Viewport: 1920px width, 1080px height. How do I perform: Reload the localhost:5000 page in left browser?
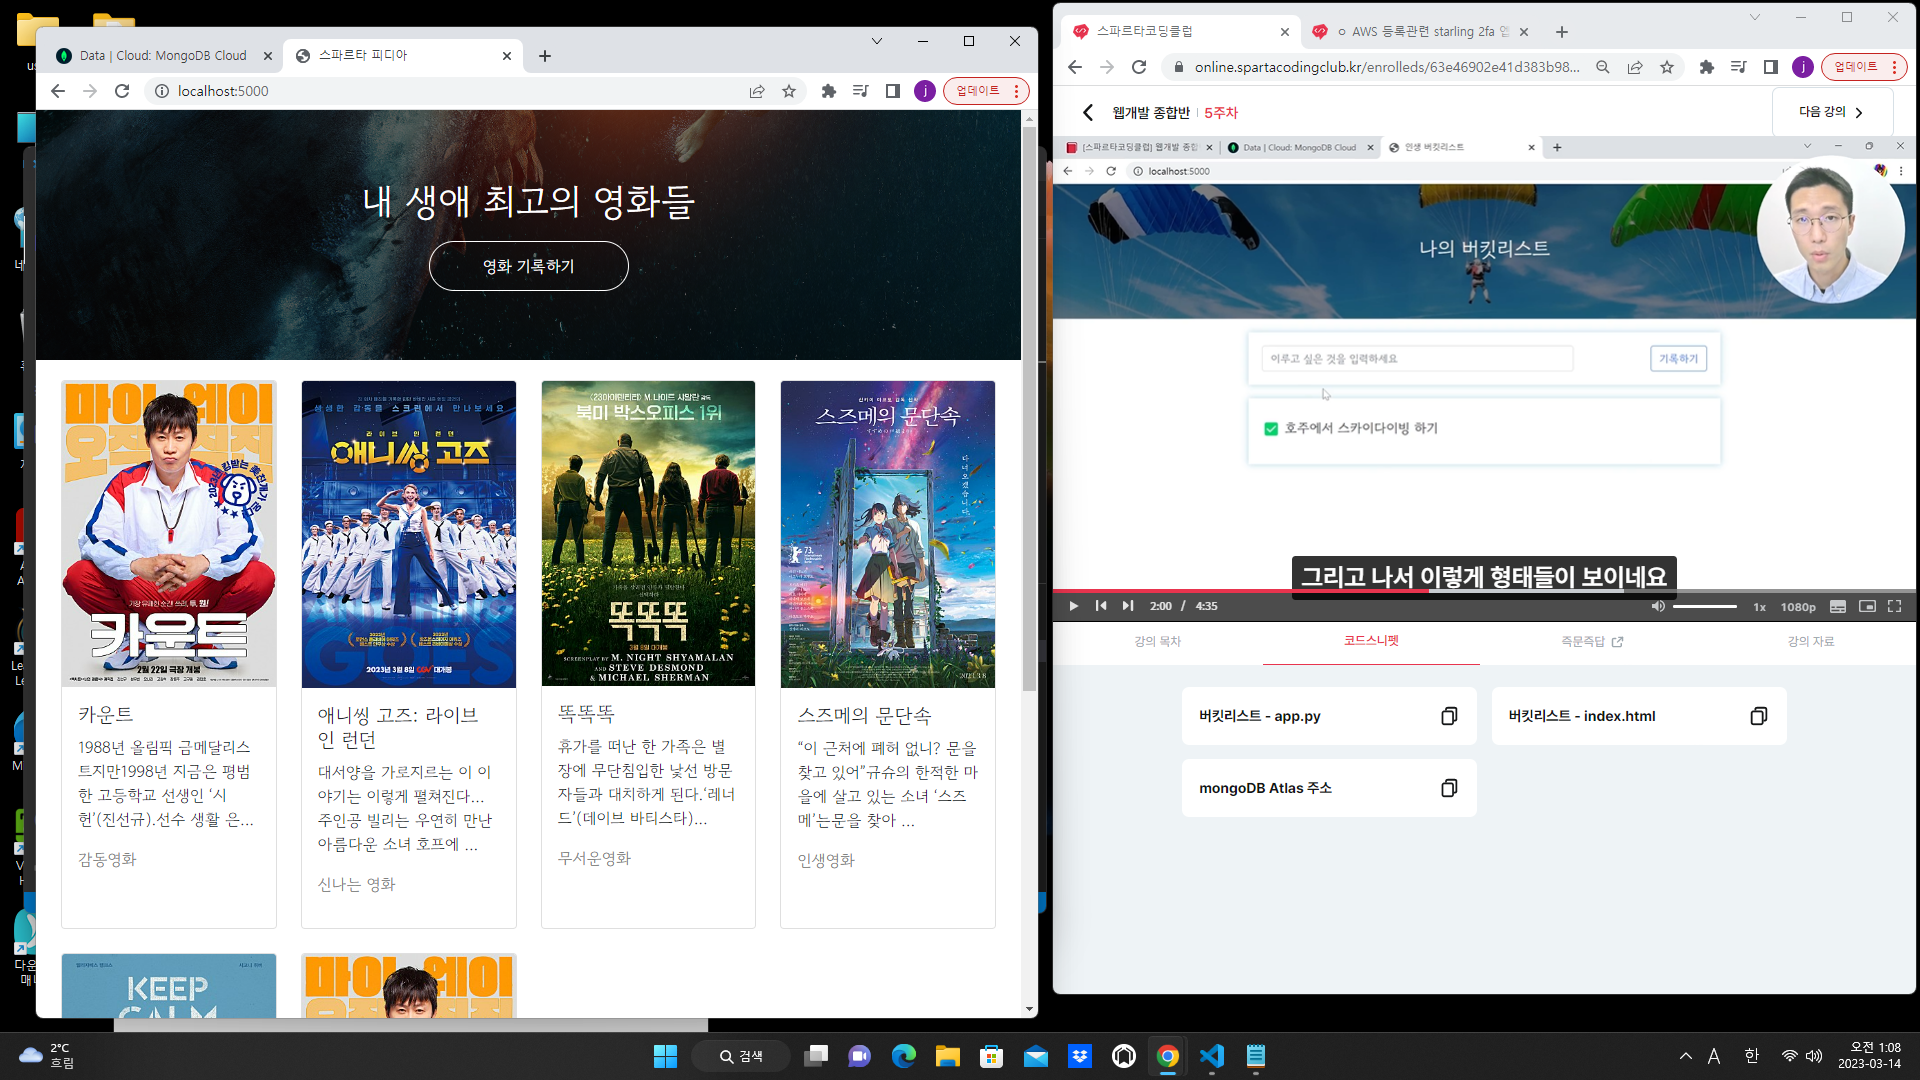[x=122, y=91]
